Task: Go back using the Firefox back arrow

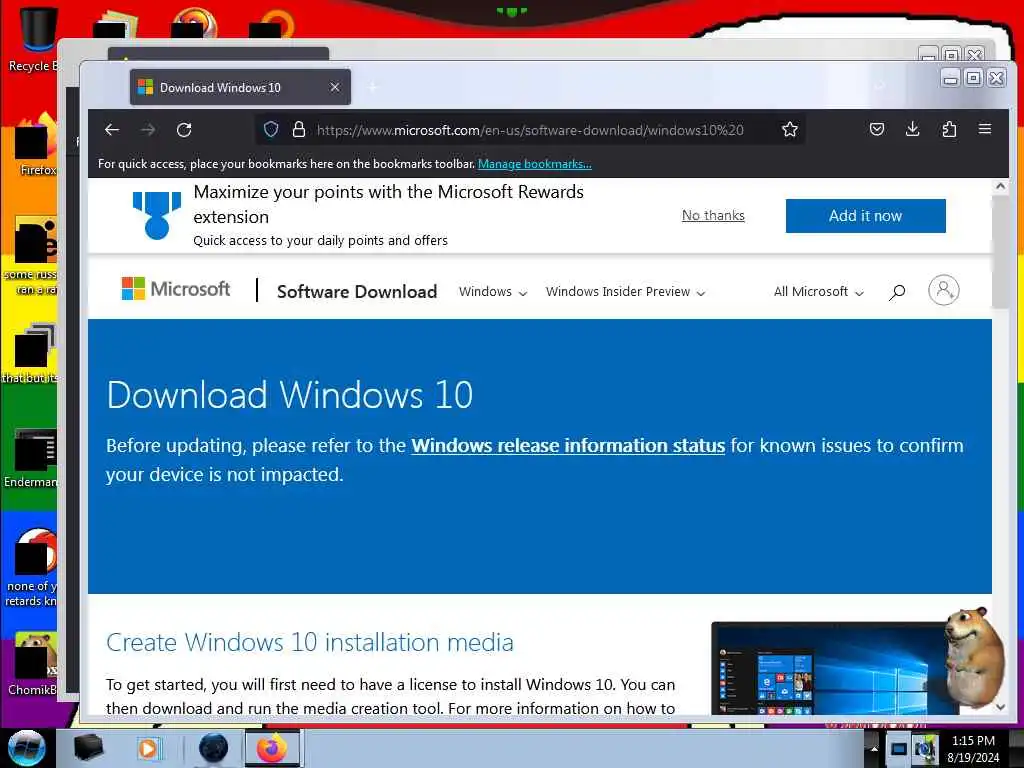Action: pos(112,129)
